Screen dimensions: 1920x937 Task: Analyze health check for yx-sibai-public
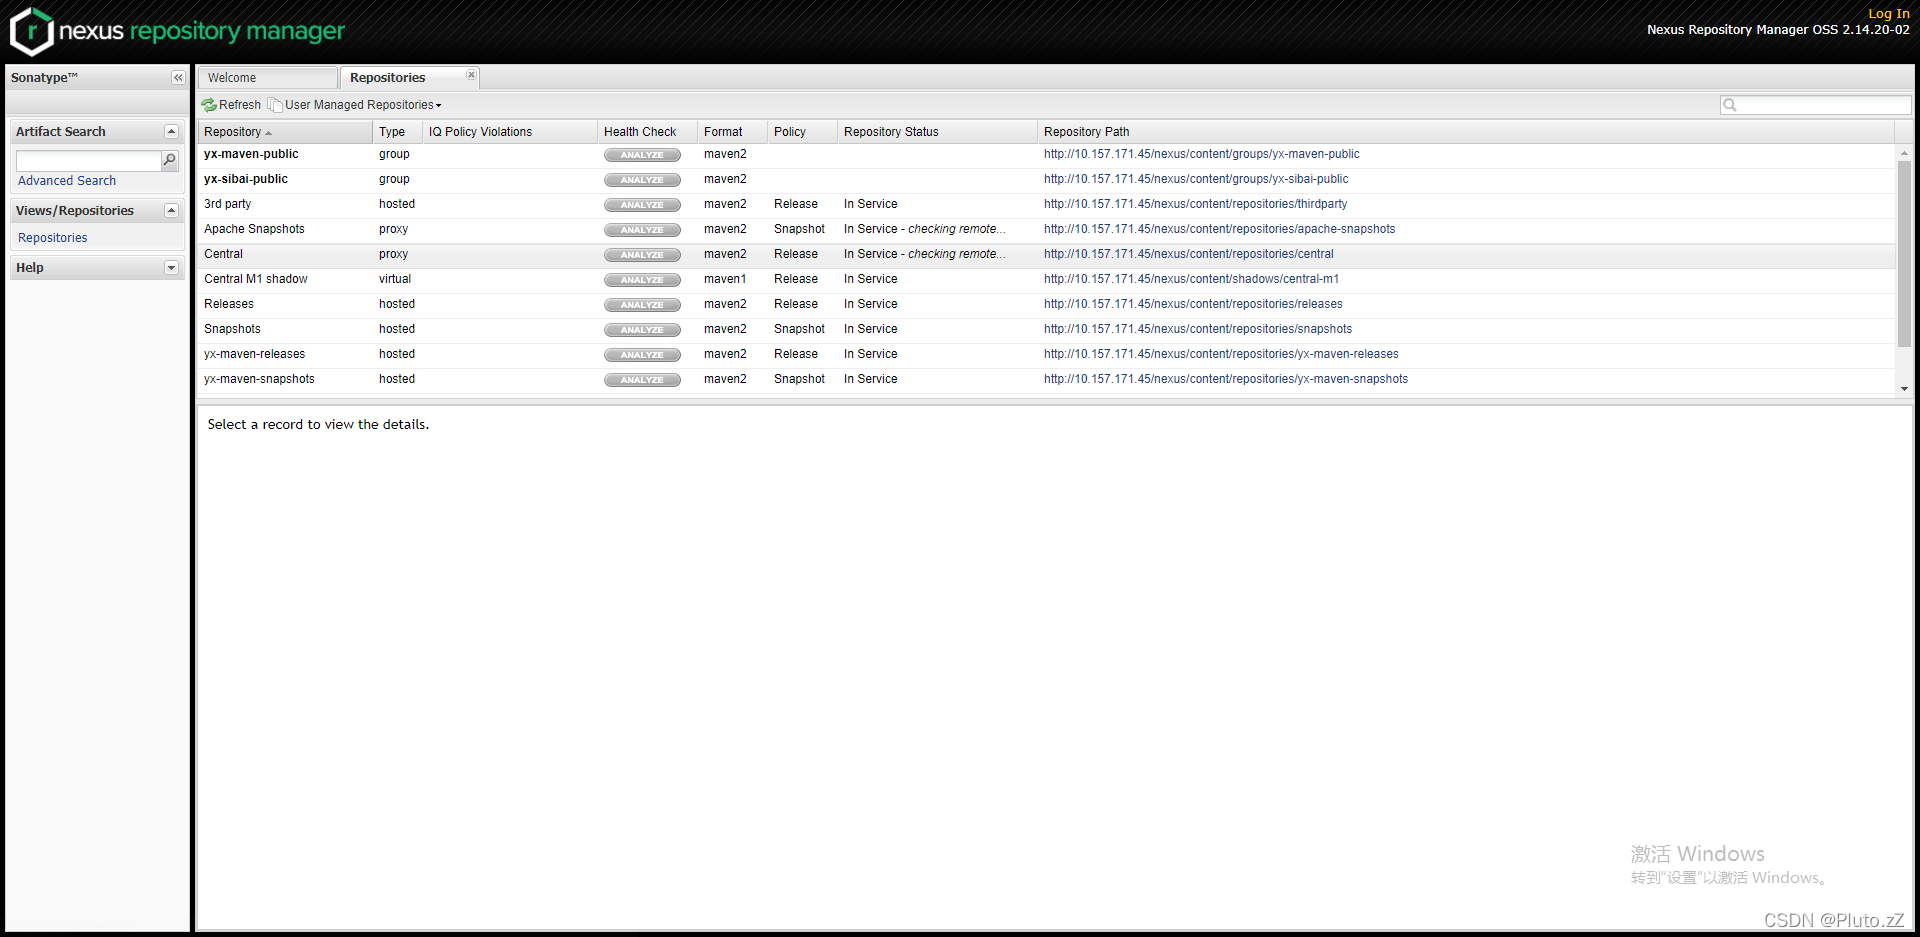(x=642, y=180)
